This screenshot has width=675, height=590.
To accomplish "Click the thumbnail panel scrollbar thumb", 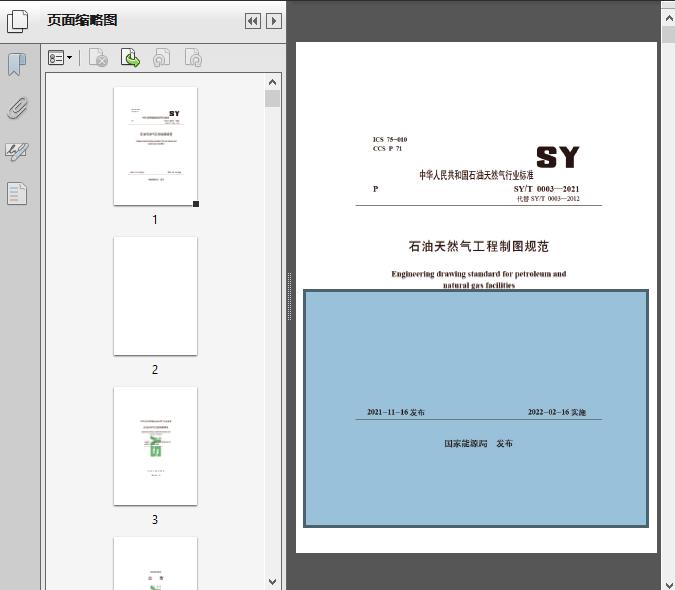I will click(272, 99).
